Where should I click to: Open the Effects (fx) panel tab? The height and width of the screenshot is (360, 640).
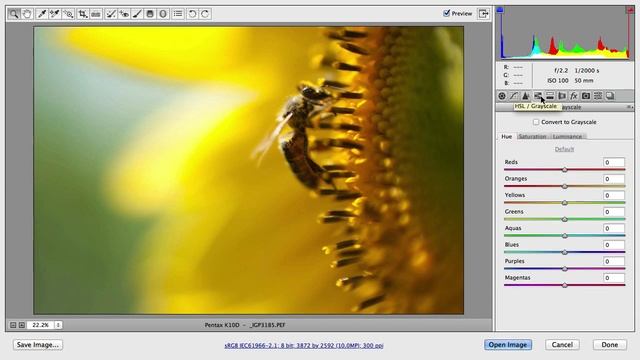pyautogui.click(x=573, y=96)
